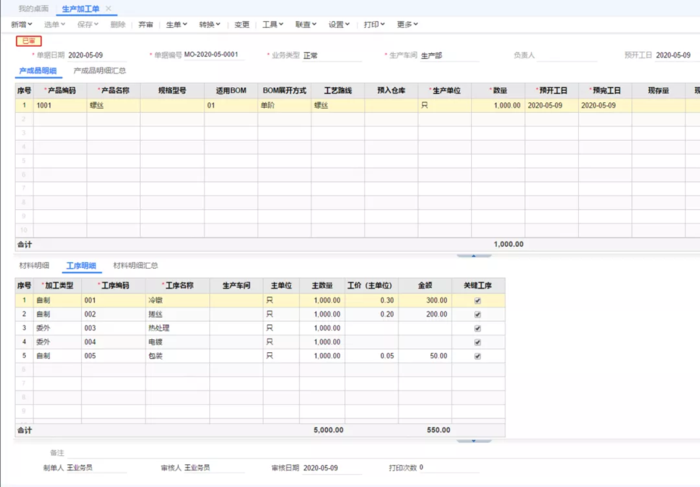This screenshot has width=700, height=487.
Task: Click the 负责人 field
Action: click(567, 55)
